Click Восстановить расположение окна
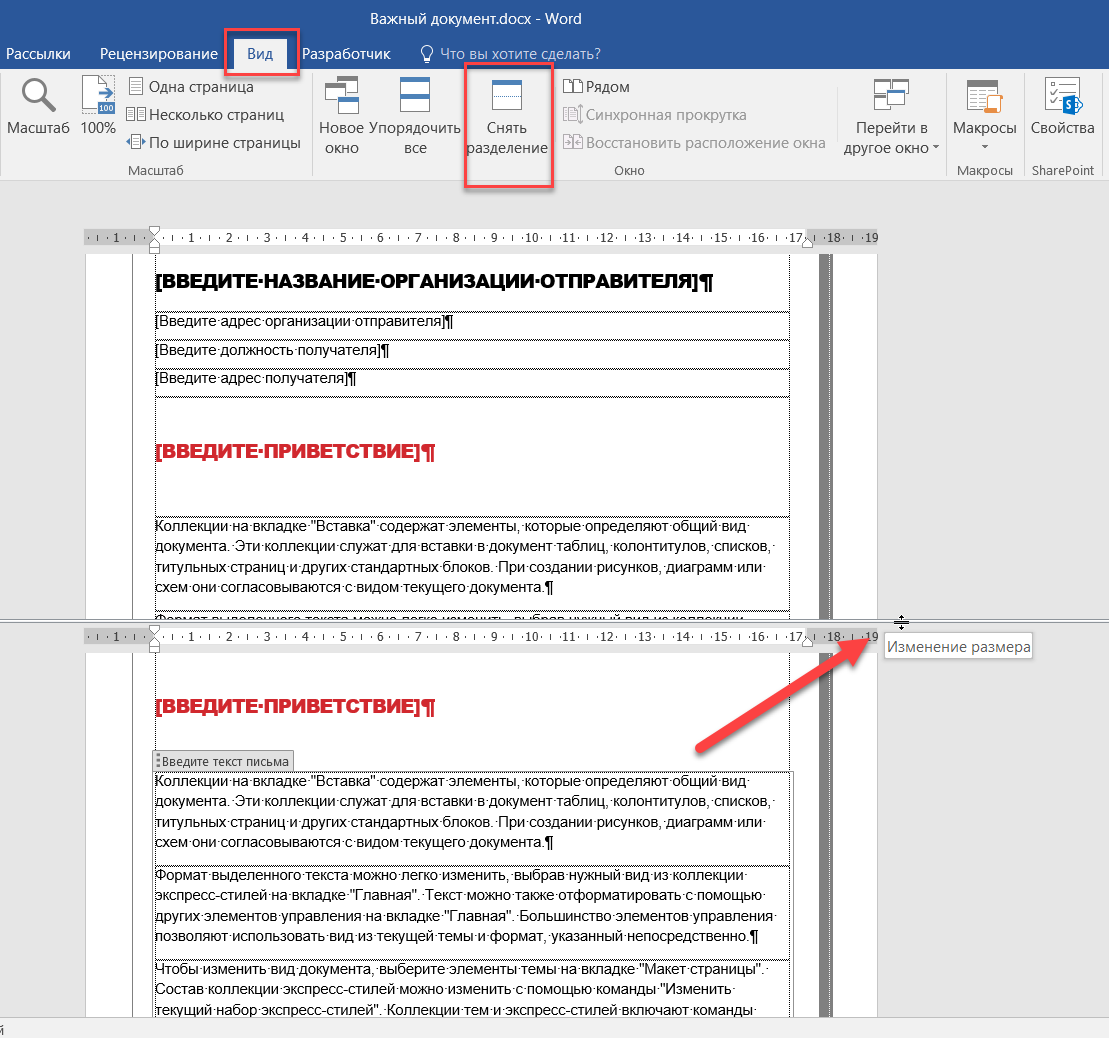 pos(694,143)
